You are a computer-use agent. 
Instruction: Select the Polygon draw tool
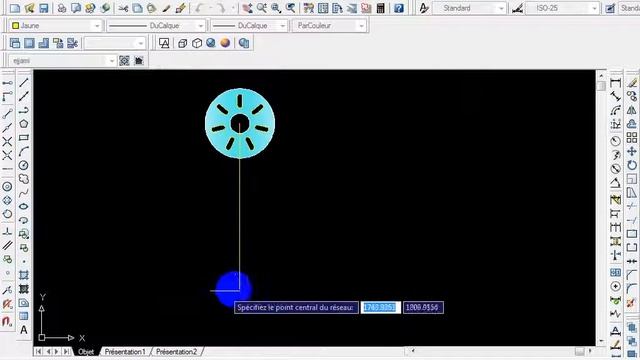(24, 124)
